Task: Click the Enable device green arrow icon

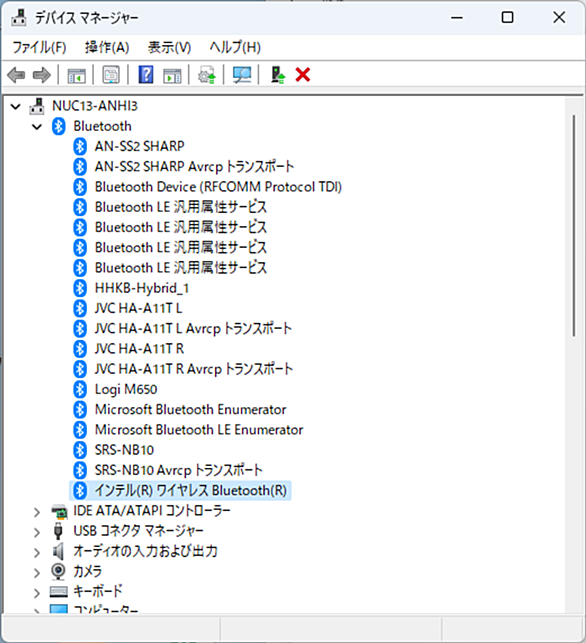Action: pos(278,75)
